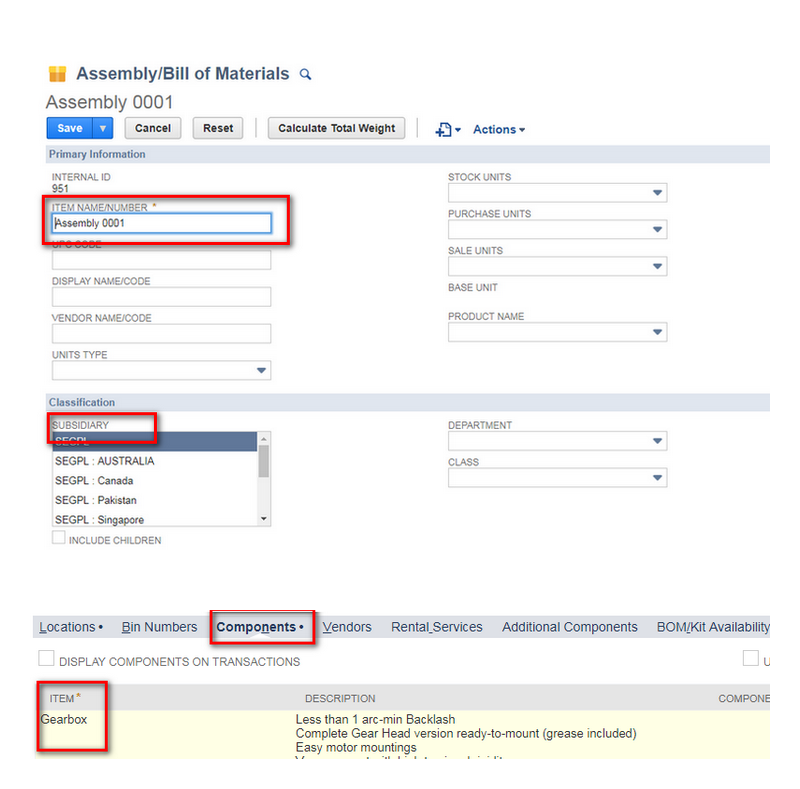The height and width of the screenshot is (789, 800).
Task: Enable Display Components on Transactions
Action: click(x=46, y=658)
